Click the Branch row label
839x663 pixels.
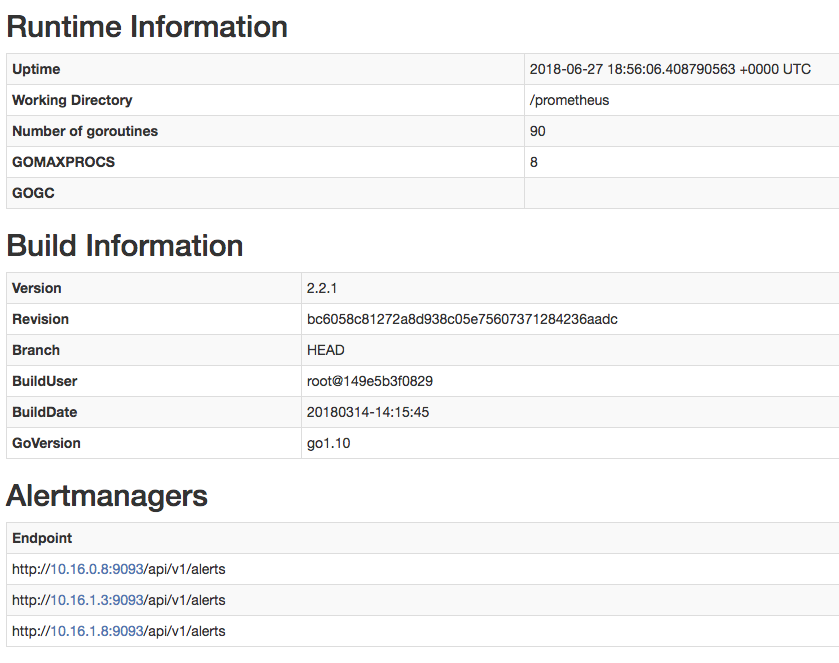pos(36,350)
